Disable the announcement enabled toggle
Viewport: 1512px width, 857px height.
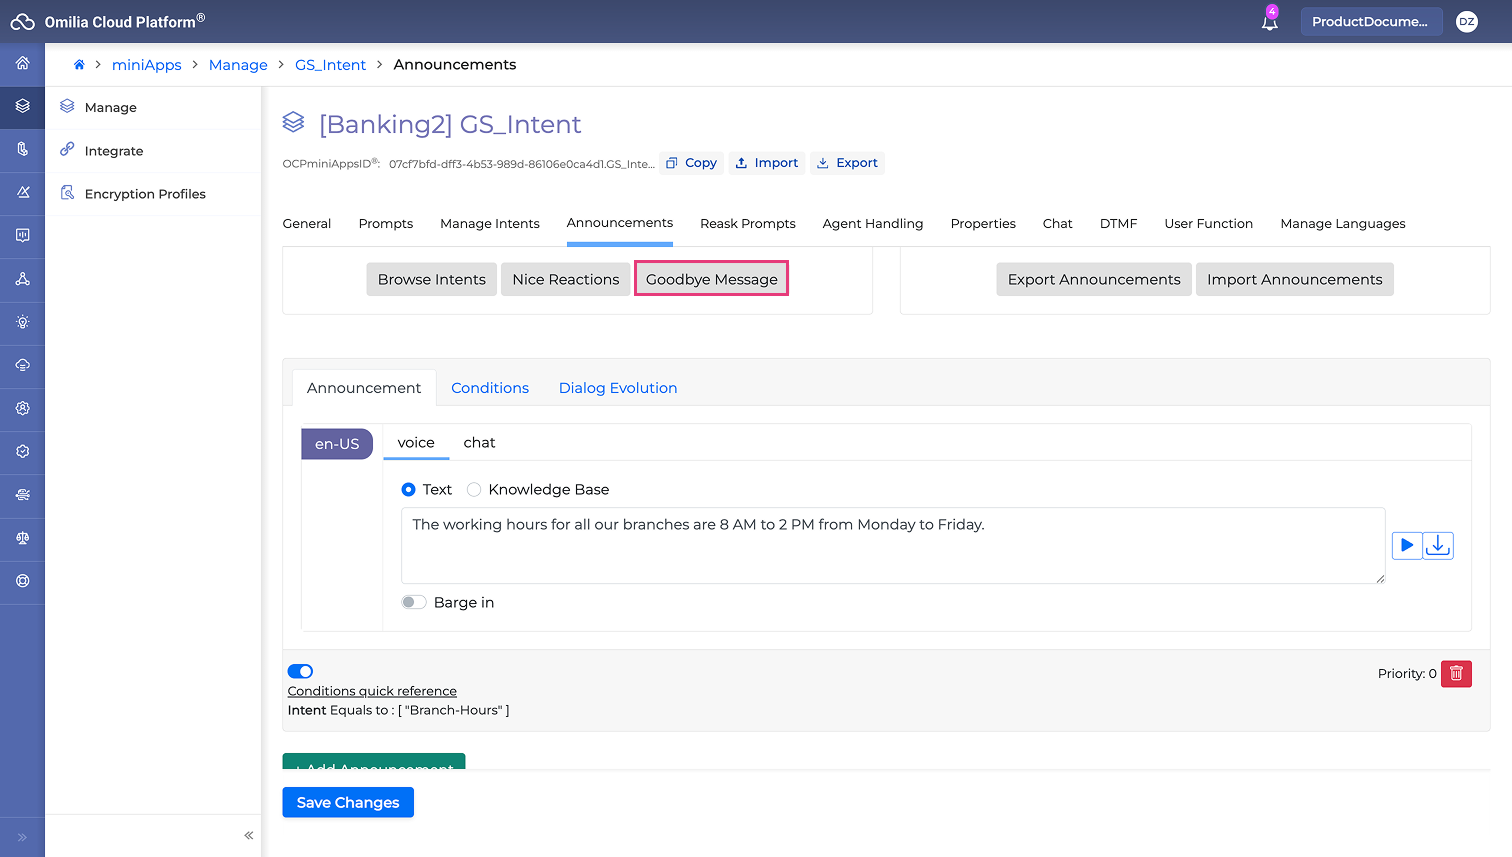pyautogui.click(x=300, y=671)
